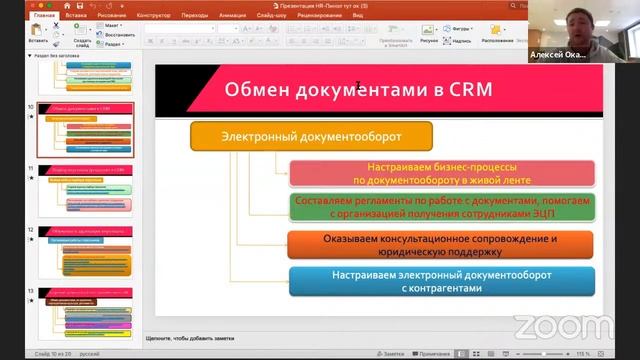Screen dimensions: 640x360
Task: Click the Электронный документооборот orange box
Action: [x=311, y=136]
